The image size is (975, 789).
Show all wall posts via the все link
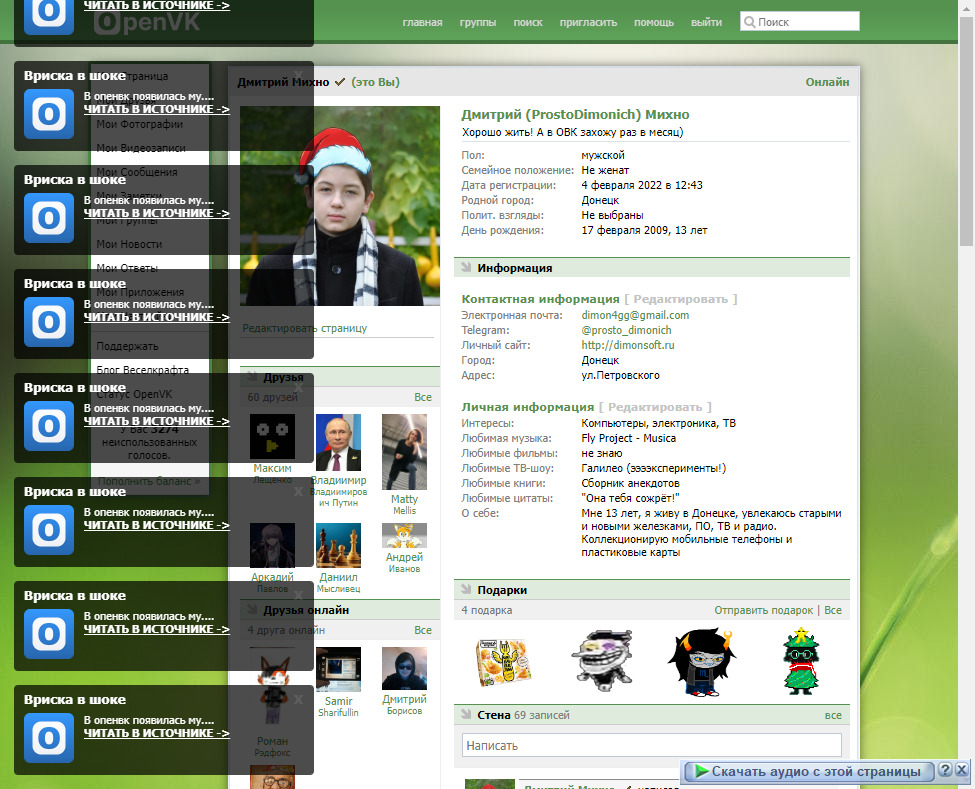click(x=833, y=715)
